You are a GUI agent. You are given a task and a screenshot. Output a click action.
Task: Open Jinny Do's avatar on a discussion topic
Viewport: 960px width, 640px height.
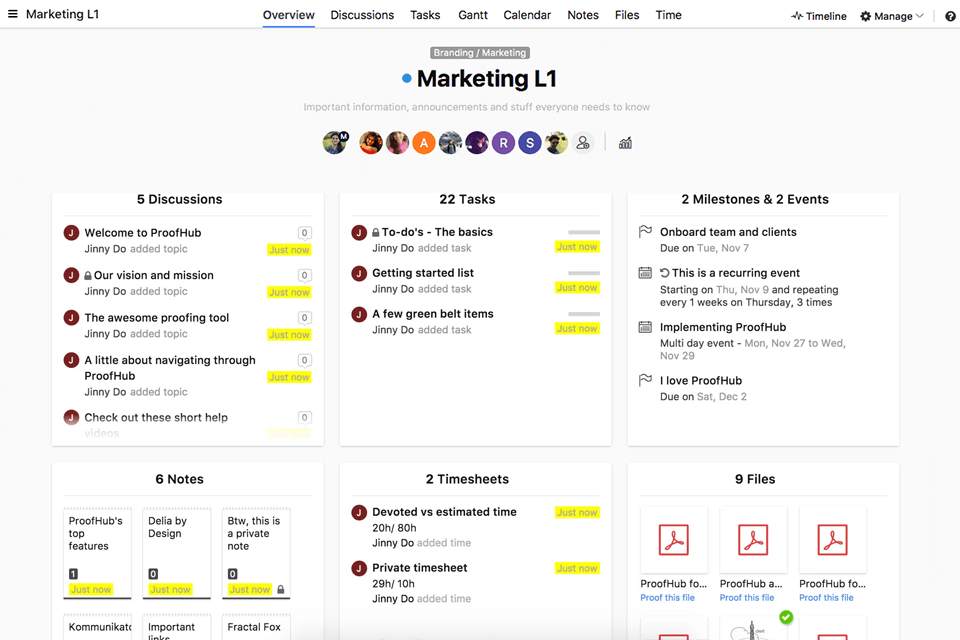coord(70,232)
